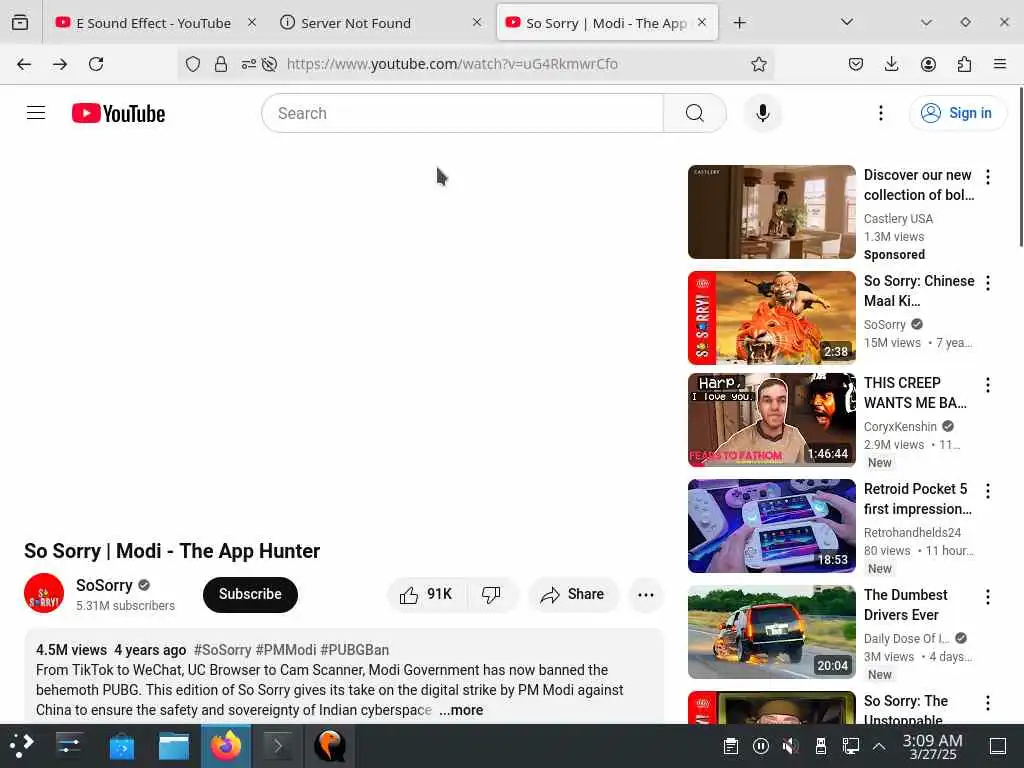Expand description with ...more
1024x768 pixels.
pos(461,710)
